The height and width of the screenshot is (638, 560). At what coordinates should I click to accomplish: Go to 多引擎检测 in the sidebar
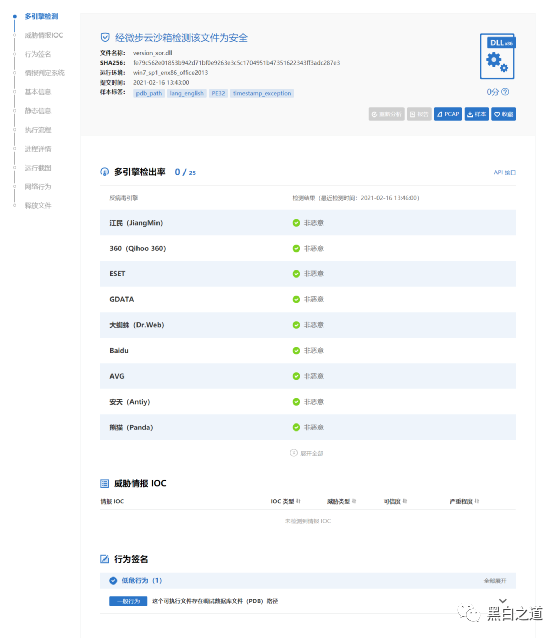(42, 16)
